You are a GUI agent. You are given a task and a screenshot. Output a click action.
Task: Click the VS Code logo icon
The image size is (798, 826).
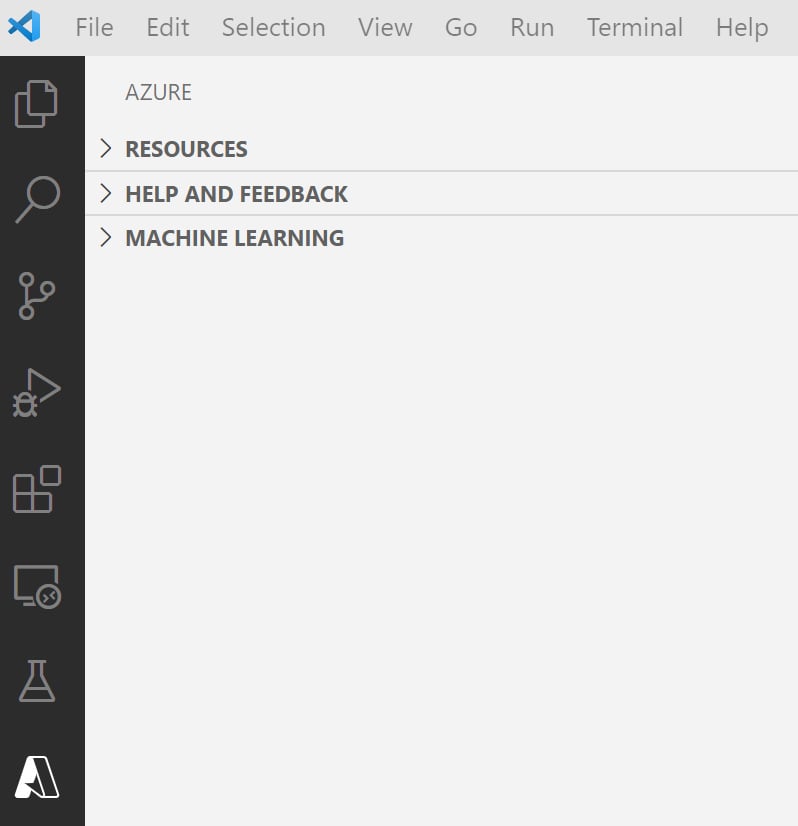click(24, 26)
